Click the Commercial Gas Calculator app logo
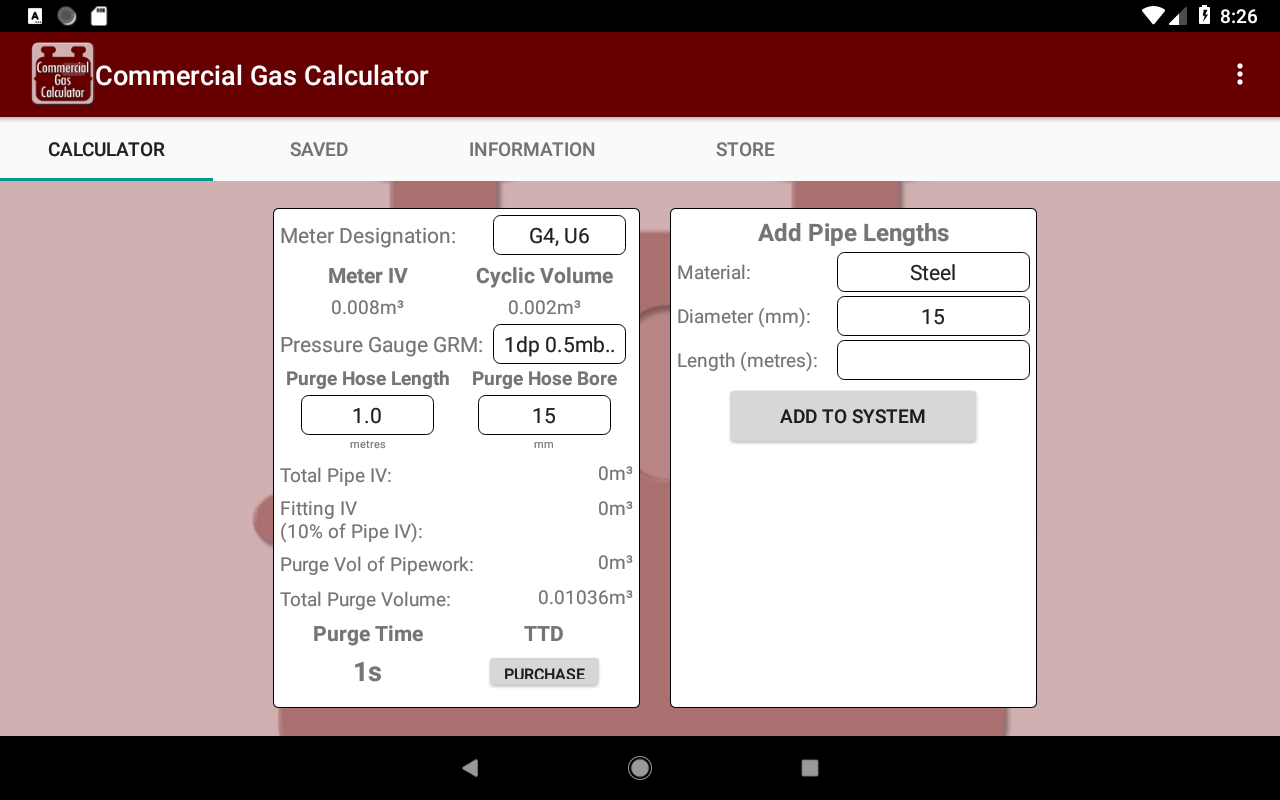 coord(61,73)
